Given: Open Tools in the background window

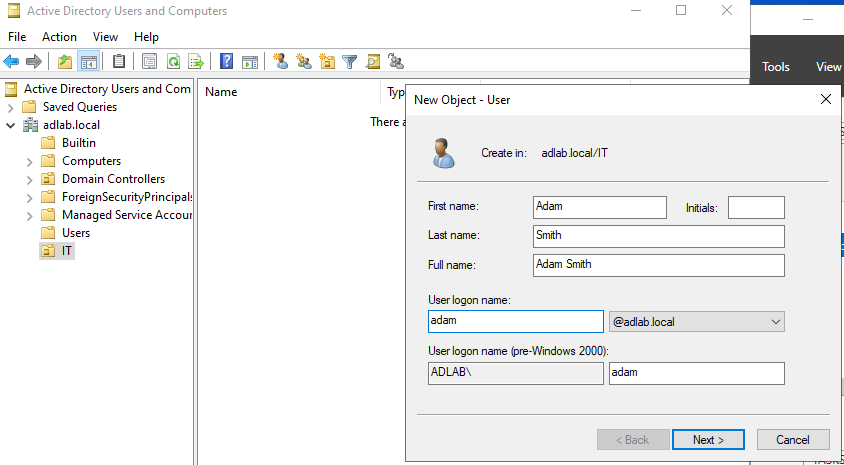Looking at the screenshot, I should coord(776,67).
